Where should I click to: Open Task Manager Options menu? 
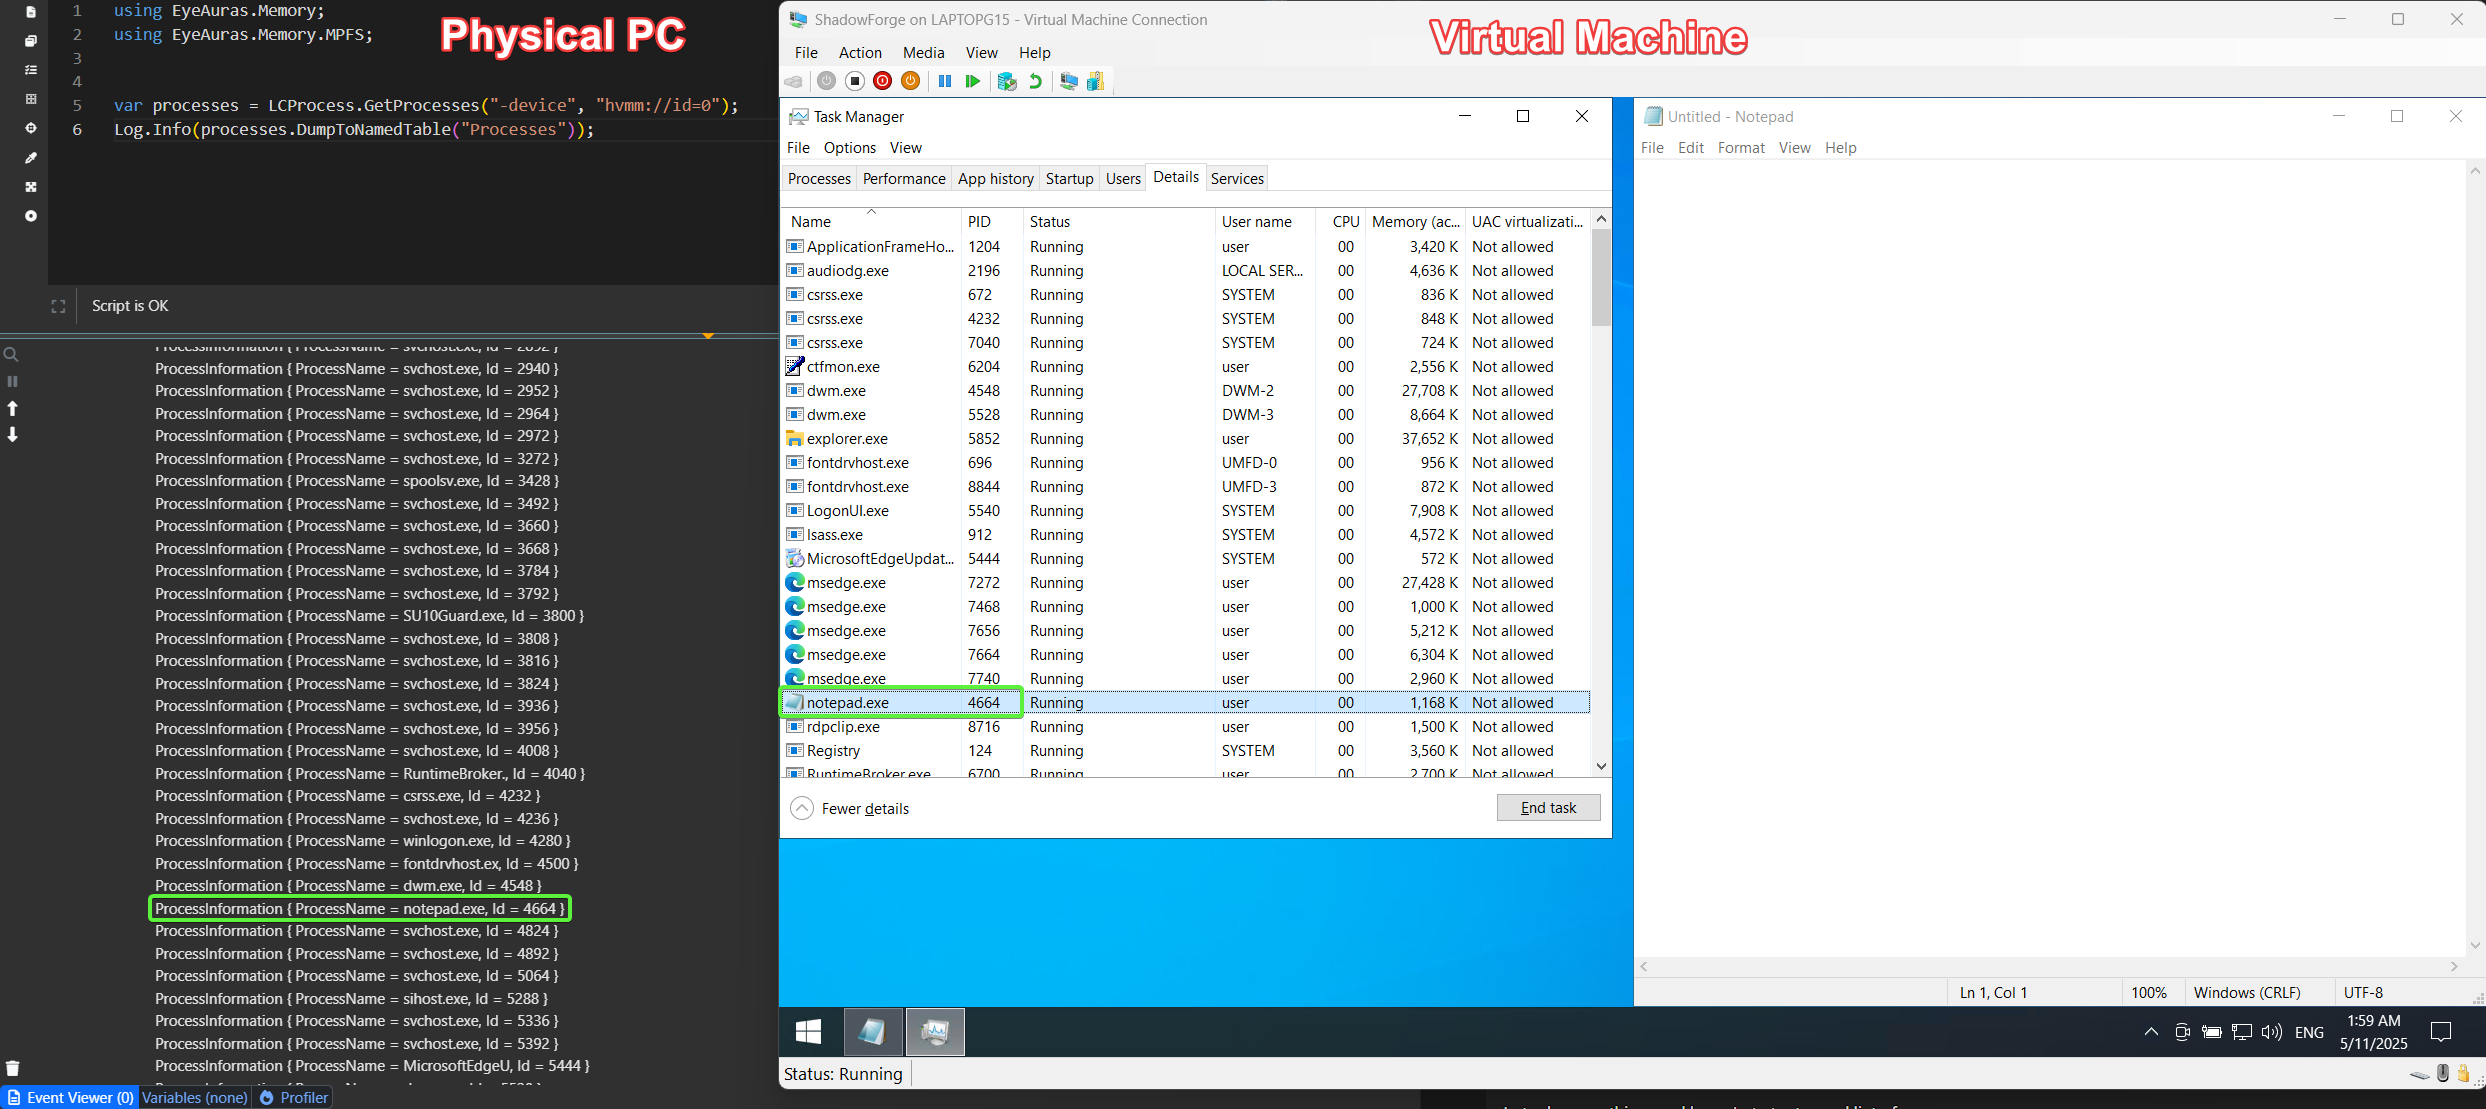coord(850,148)
